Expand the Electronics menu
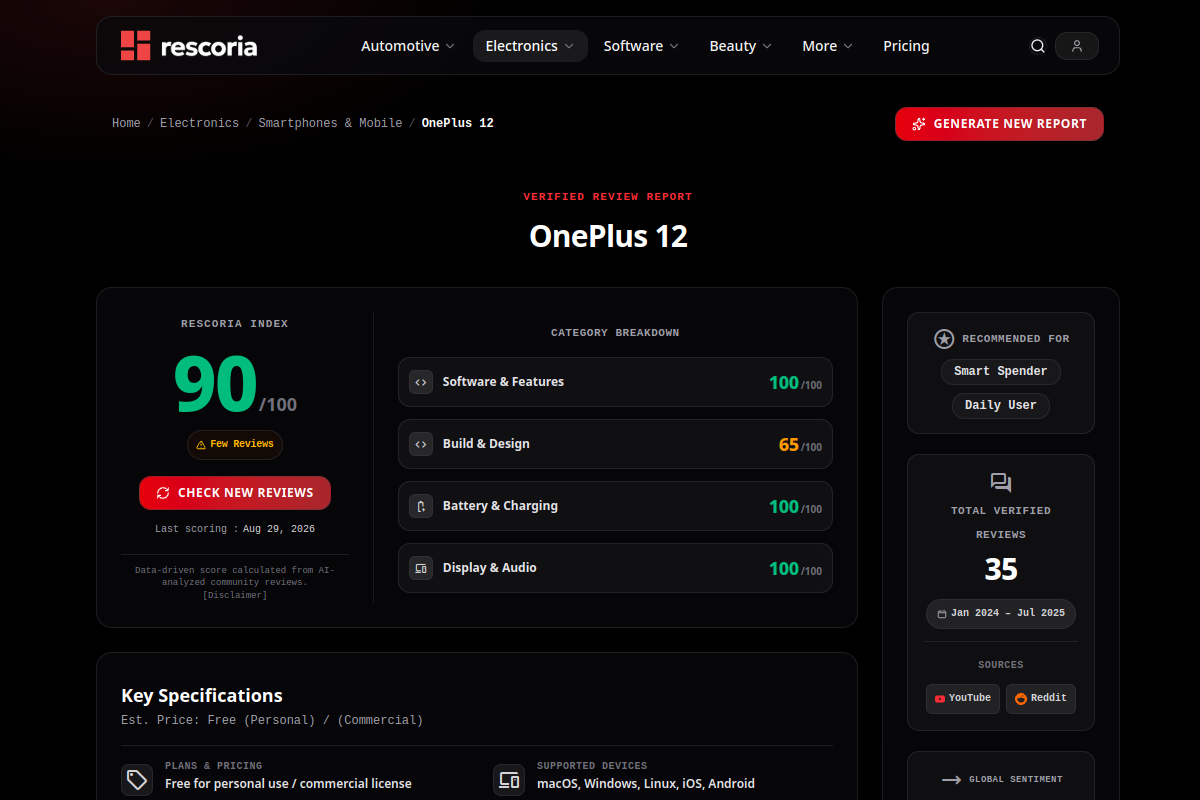This screenshot has width=1200, height=800. tap(530, 46)
